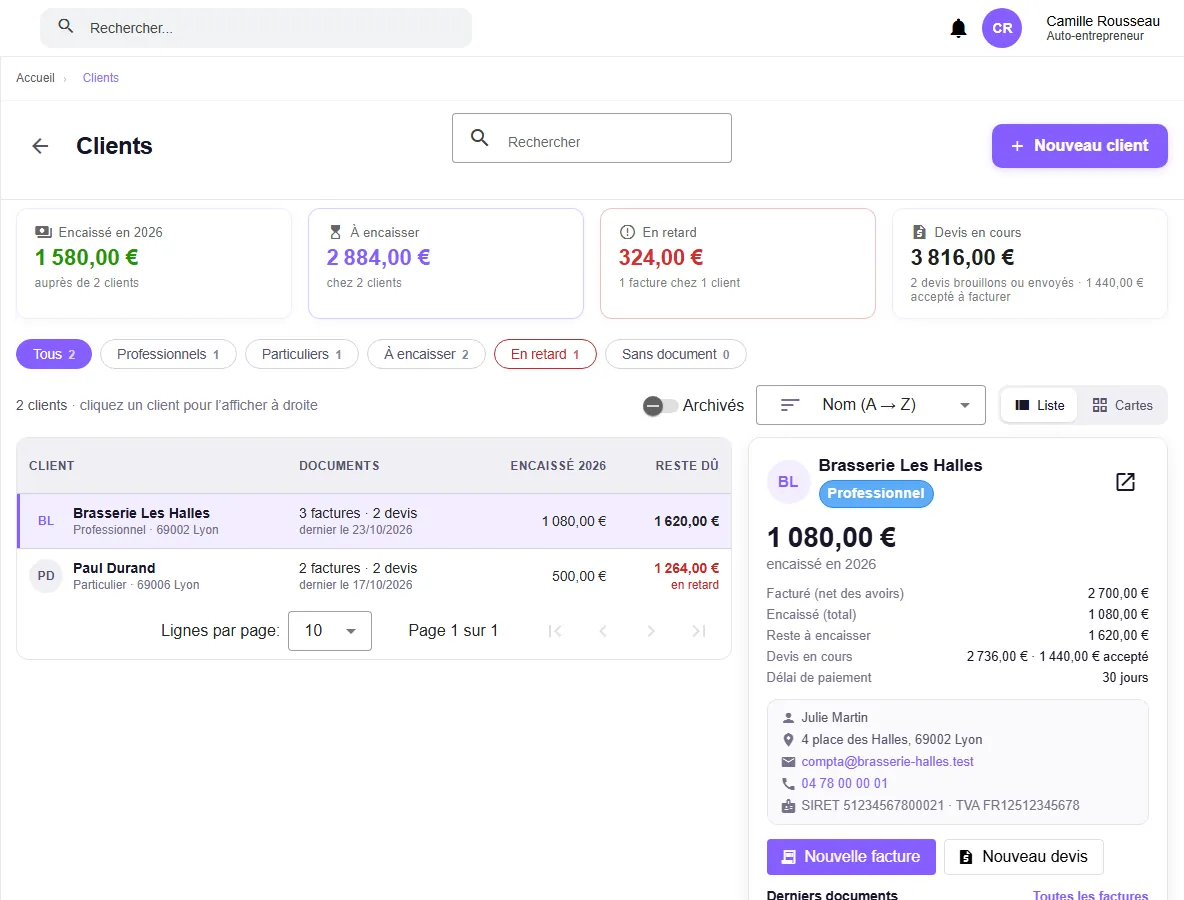Go to the first page of results

click(x=555, y=631)
